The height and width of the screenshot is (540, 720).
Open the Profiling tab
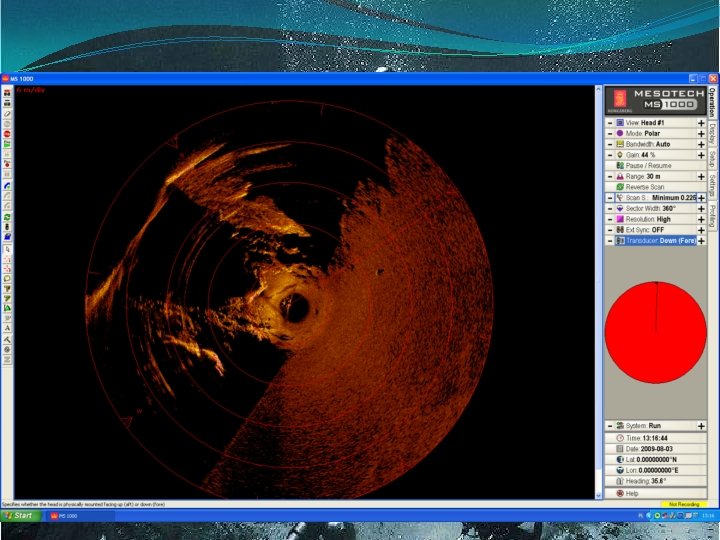click(712, 216)
